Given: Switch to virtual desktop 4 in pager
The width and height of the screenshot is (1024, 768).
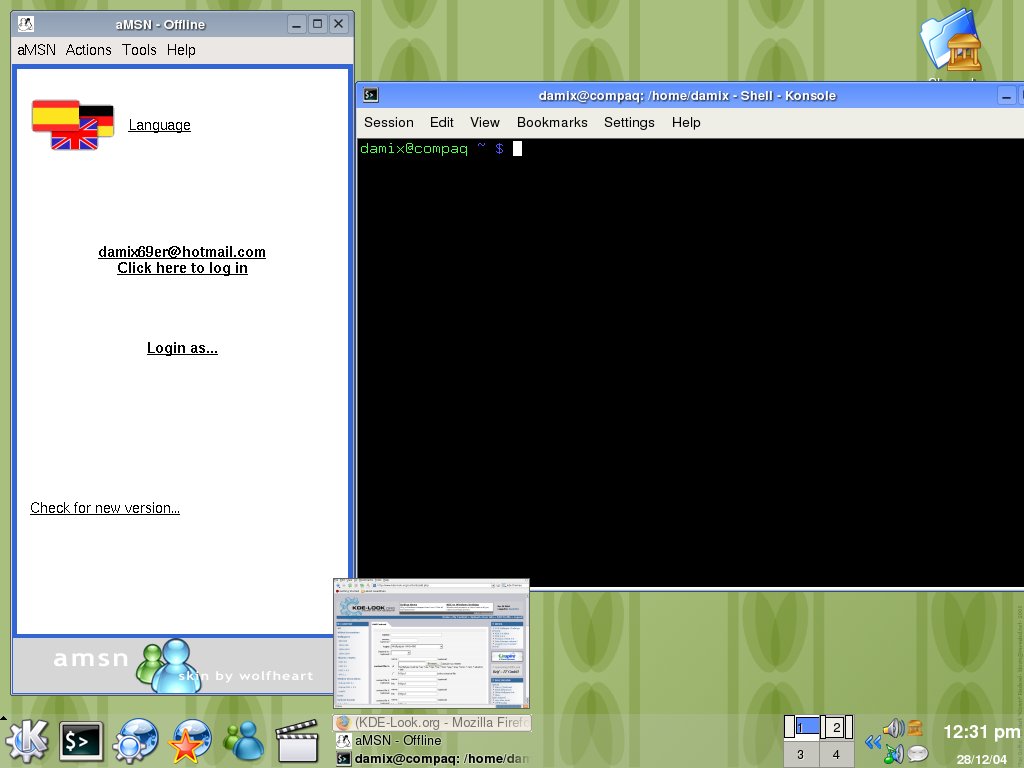Looking at the screenshot, I should pyautogui.click(x=836, y=754).
